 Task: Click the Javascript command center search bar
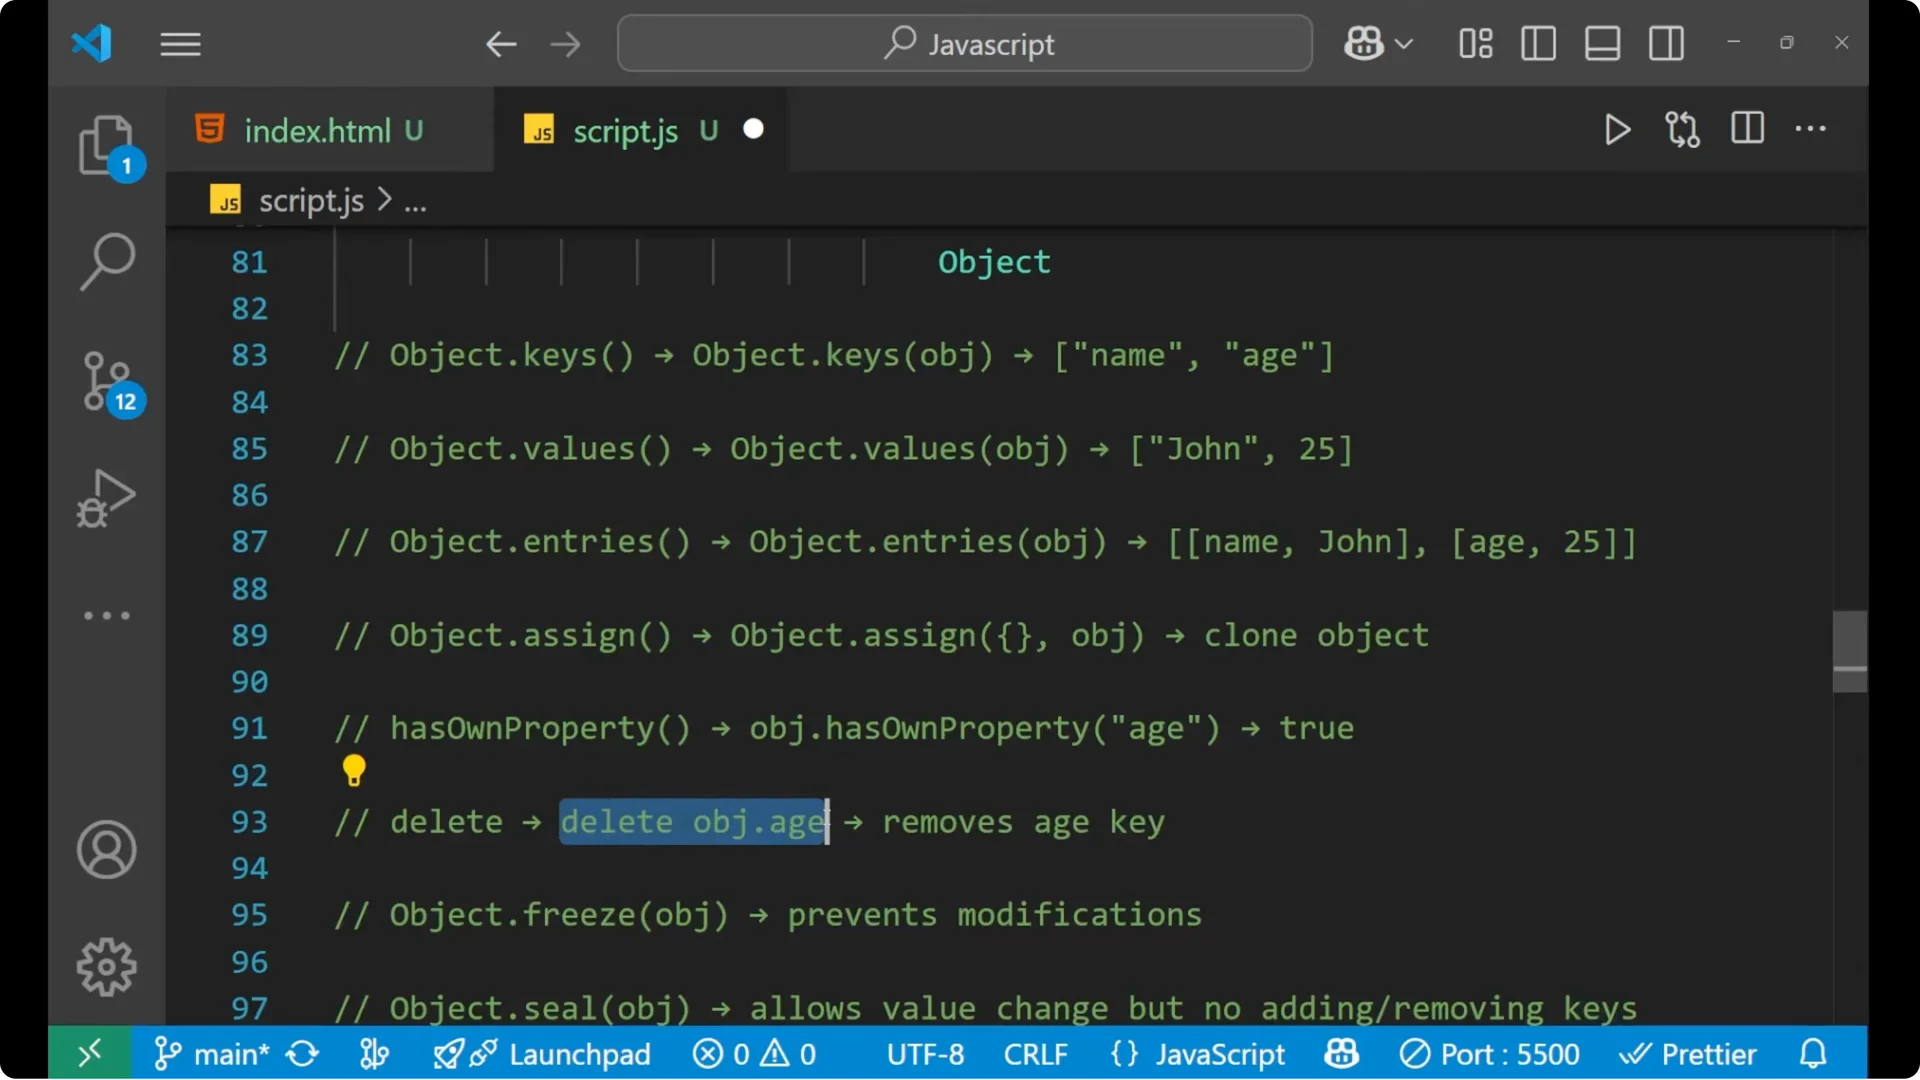[x=963, y=43]
